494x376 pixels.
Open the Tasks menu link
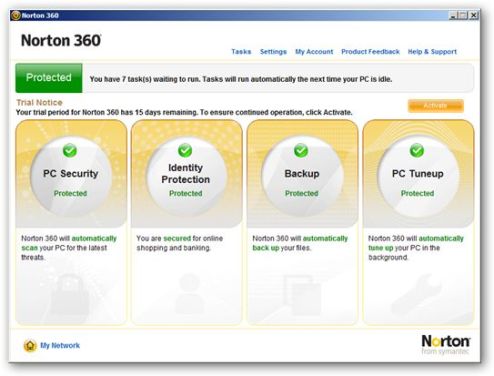[241, 52]
